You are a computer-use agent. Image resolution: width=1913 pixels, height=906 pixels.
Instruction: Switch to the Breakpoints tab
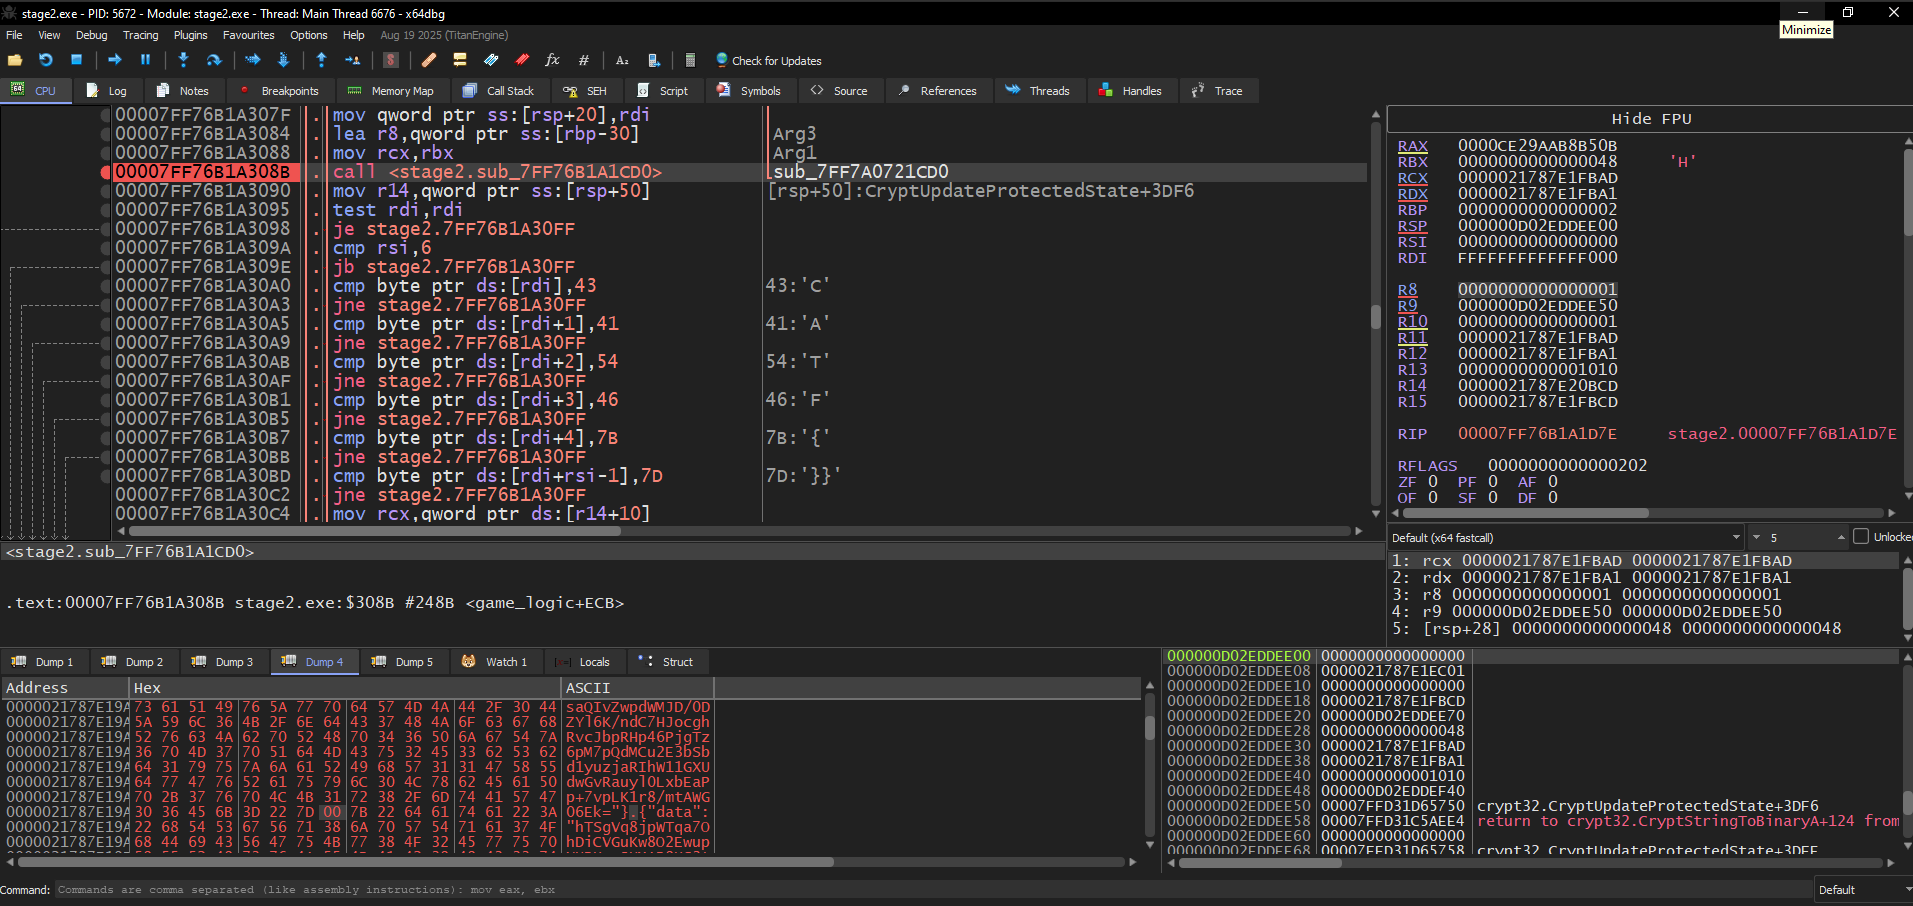pos(279,91)
